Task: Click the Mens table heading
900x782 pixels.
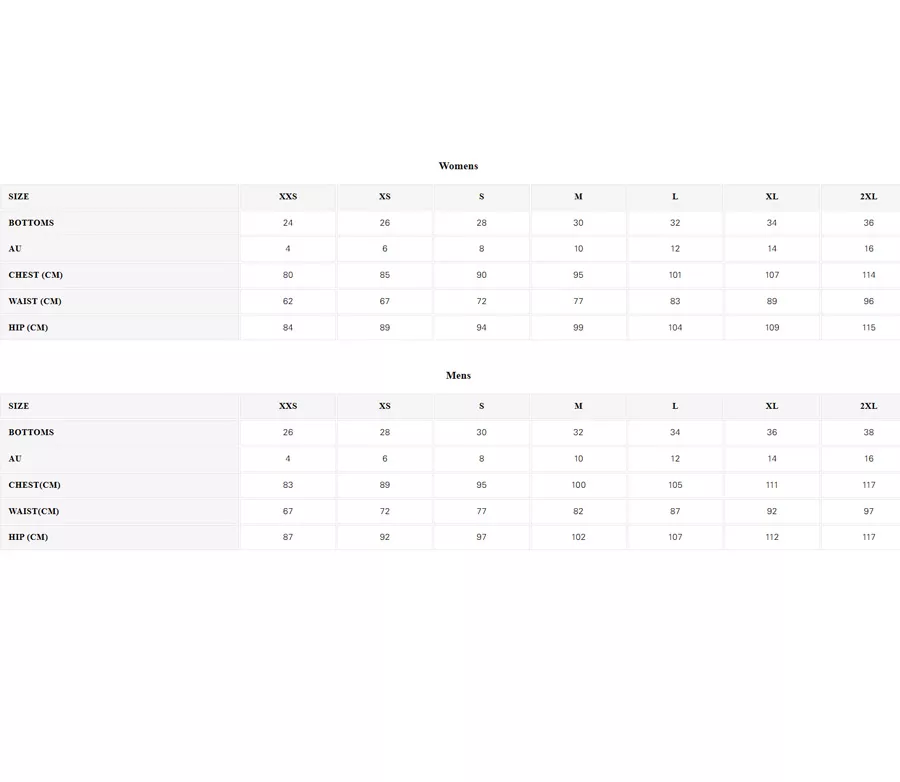Action: tap(458, 376)
